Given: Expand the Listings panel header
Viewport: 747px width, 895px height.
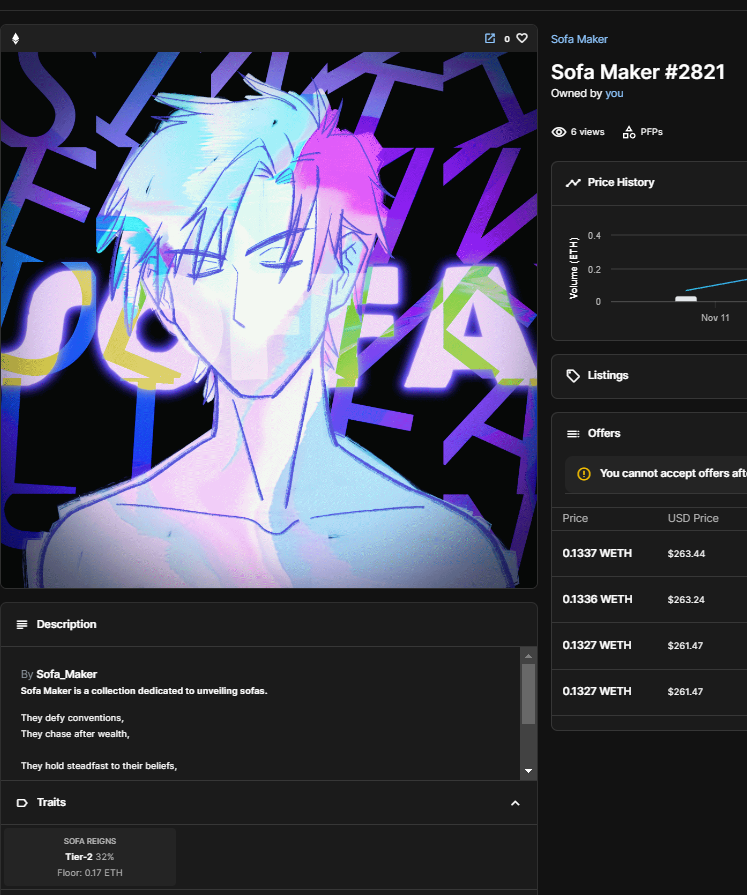Looking at the screenshot, I should pyautogui.click(x=649, y=376).
